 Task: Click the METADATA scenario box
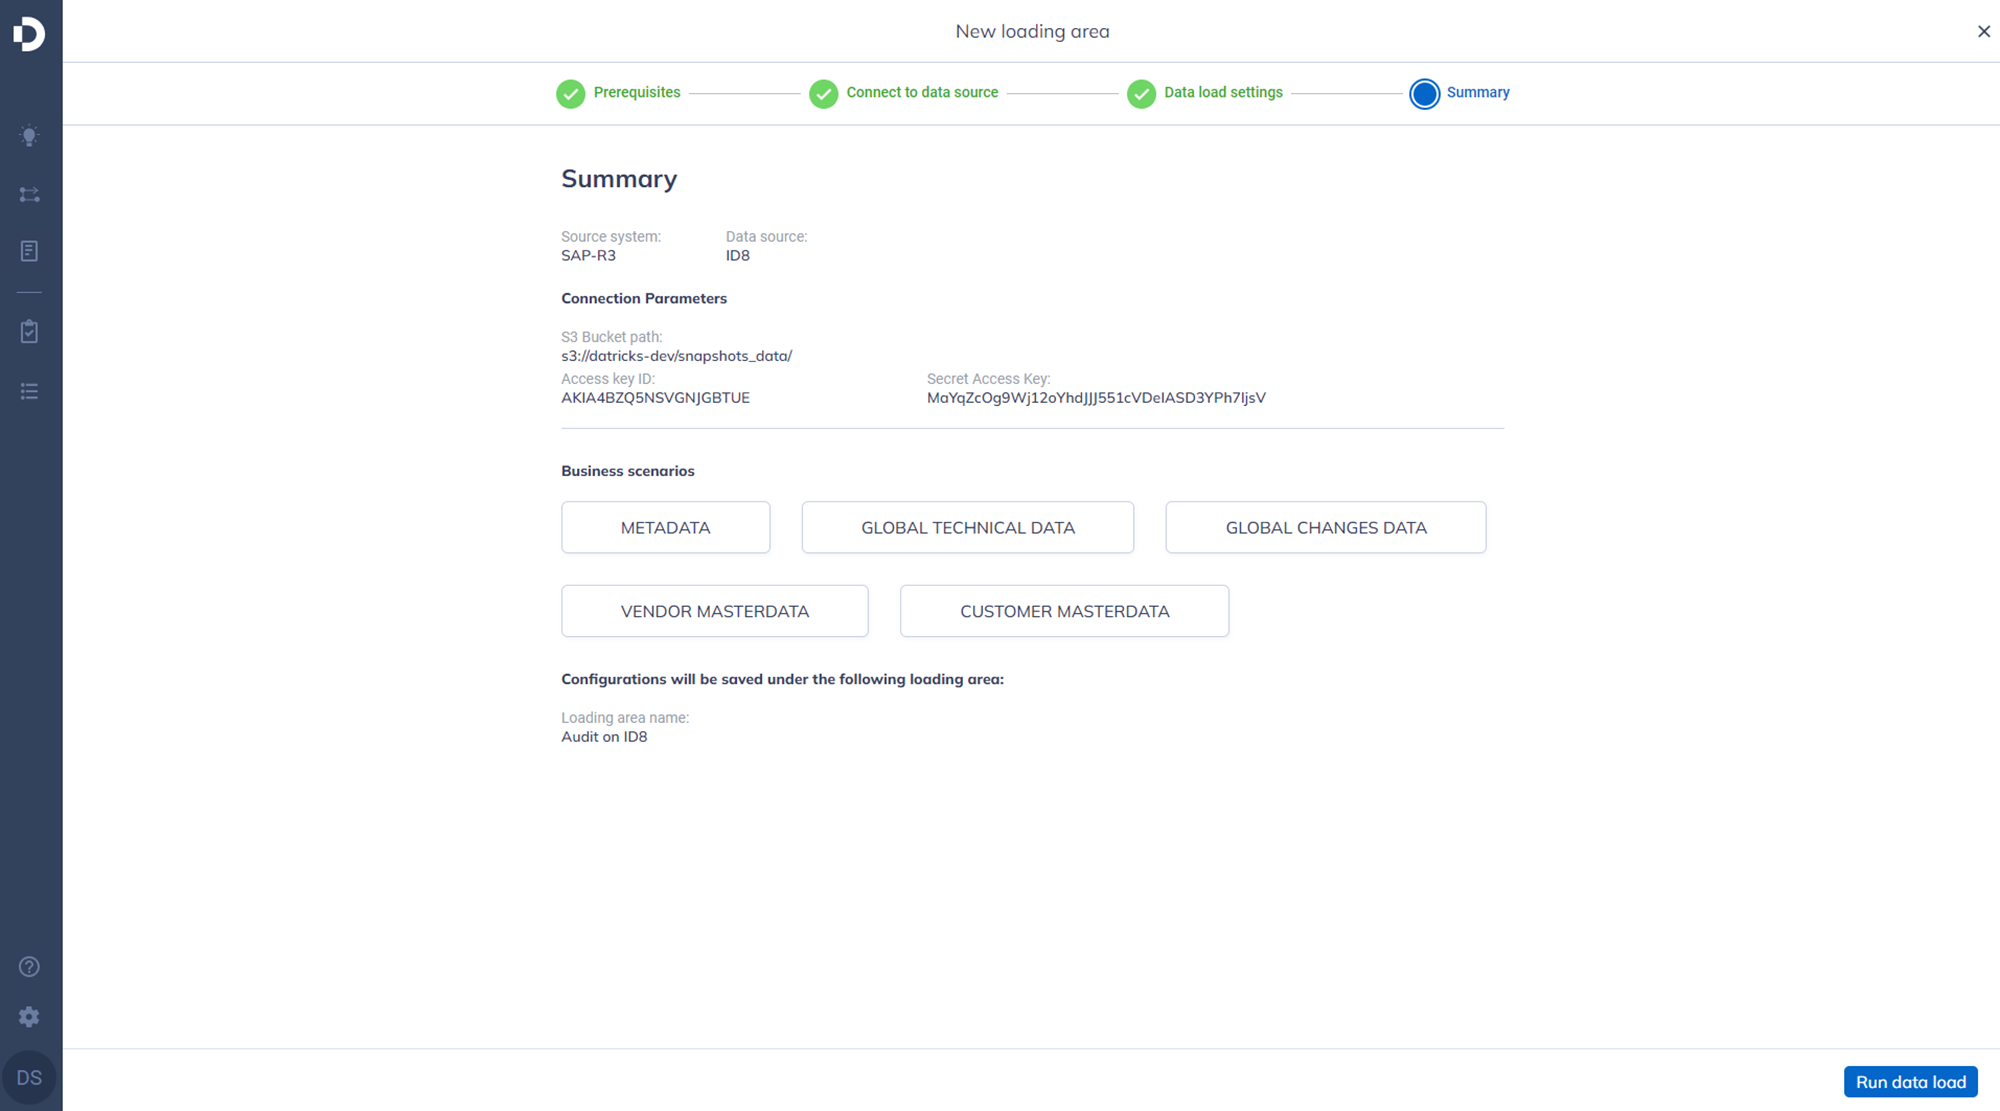665,527
